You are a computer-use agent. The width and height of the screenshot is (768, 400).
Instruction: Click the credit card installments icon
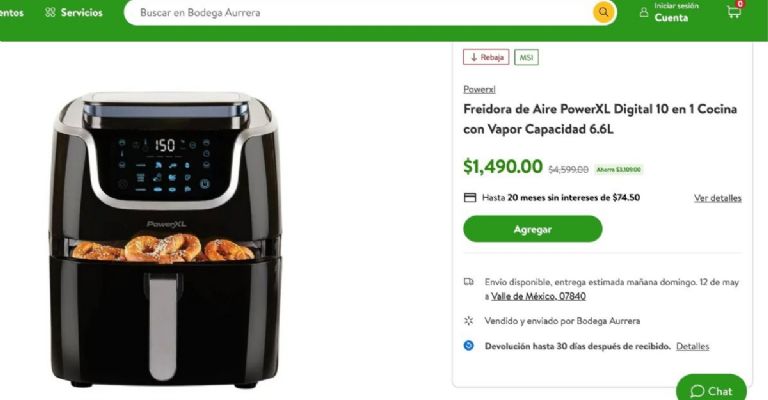[x=470, y=197]
